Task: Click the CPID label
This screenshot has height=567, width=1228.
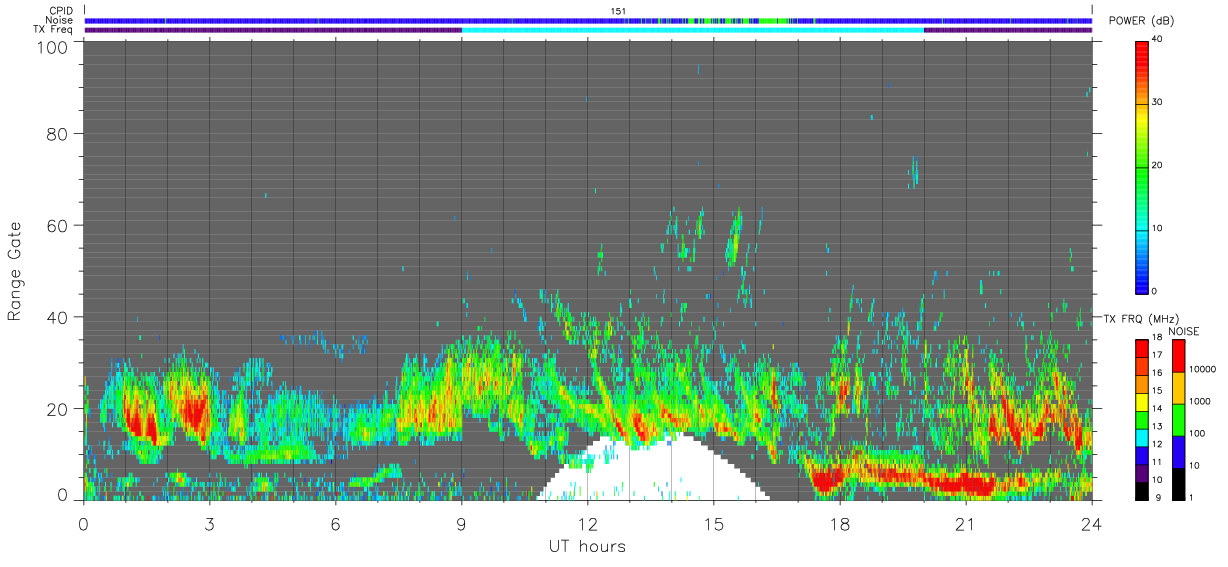Action: coord(61,11)
